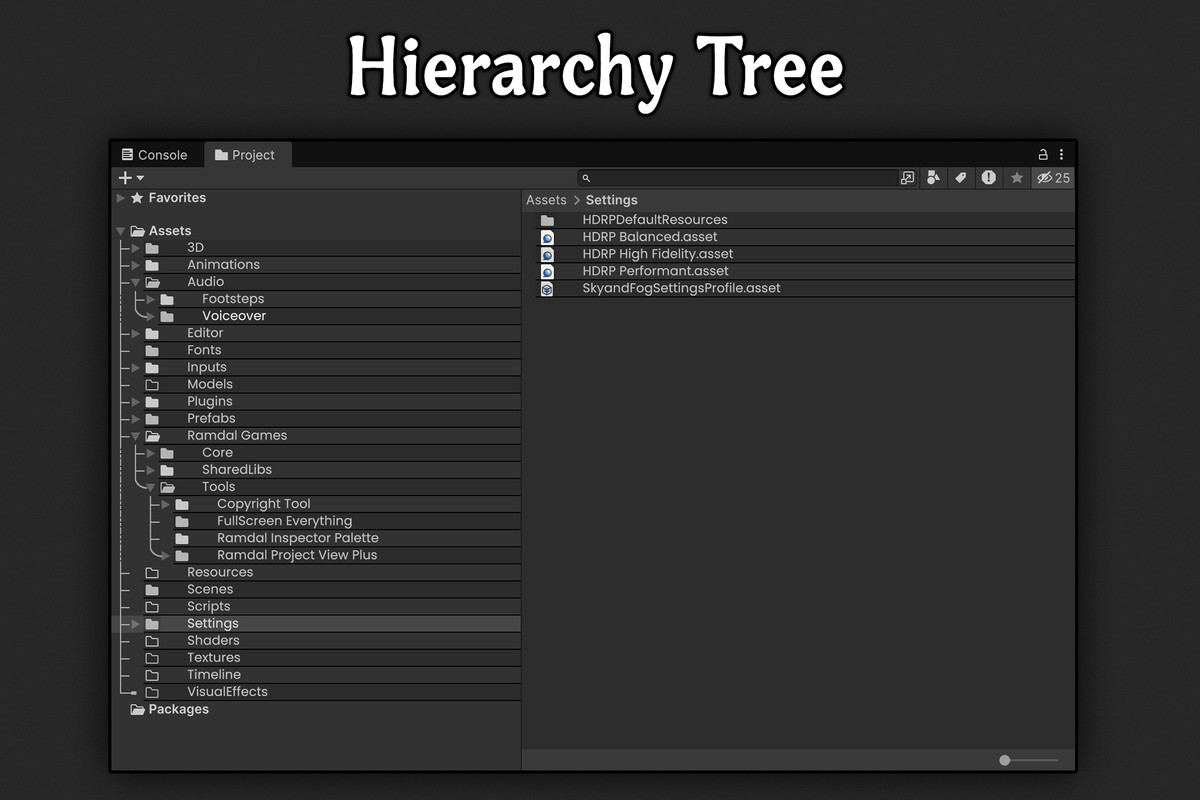
Task: Open the Project panel kebab menu
Action: 1062,154
